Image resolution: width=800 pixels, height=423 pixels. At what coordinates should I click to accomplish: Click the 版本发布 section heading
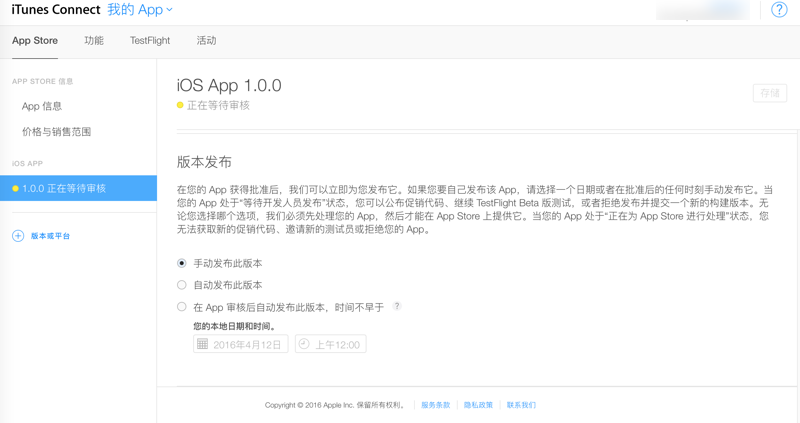coord(204,162)
